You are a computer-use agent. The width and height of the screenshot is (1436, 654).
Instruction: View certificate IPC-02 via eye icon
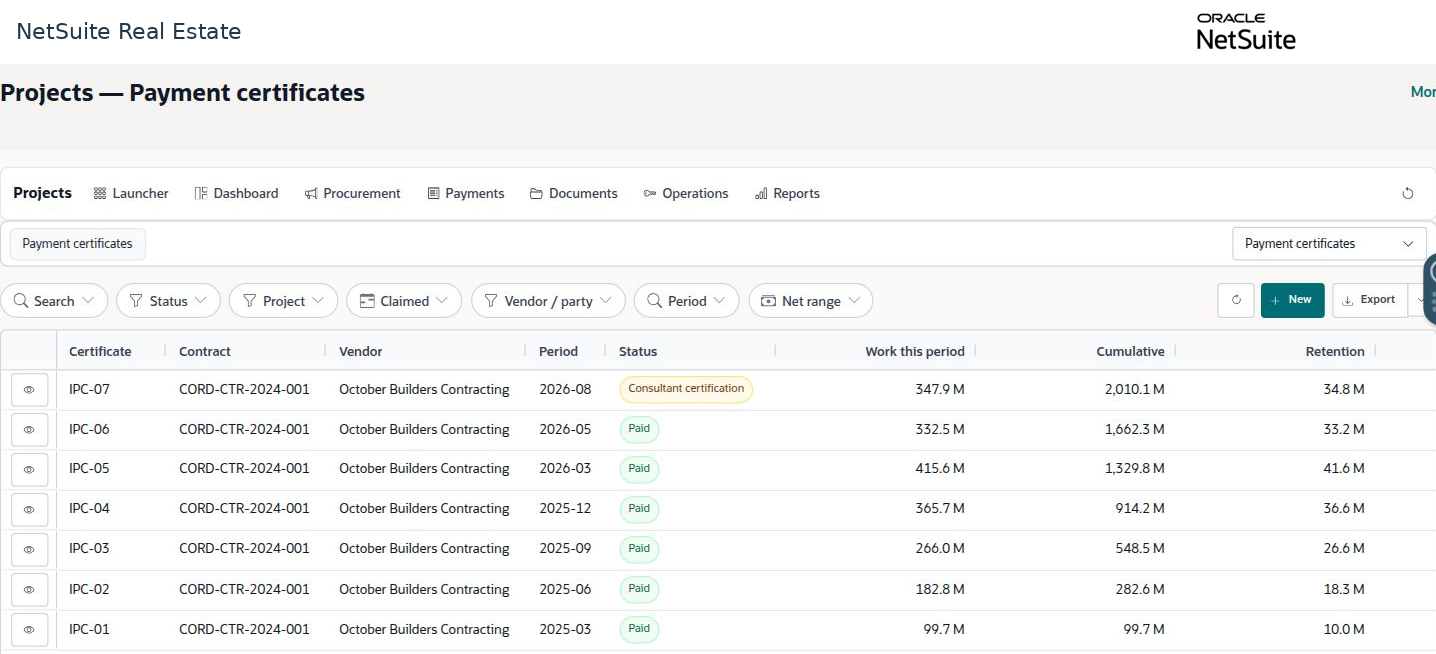(x=29, y=590)
